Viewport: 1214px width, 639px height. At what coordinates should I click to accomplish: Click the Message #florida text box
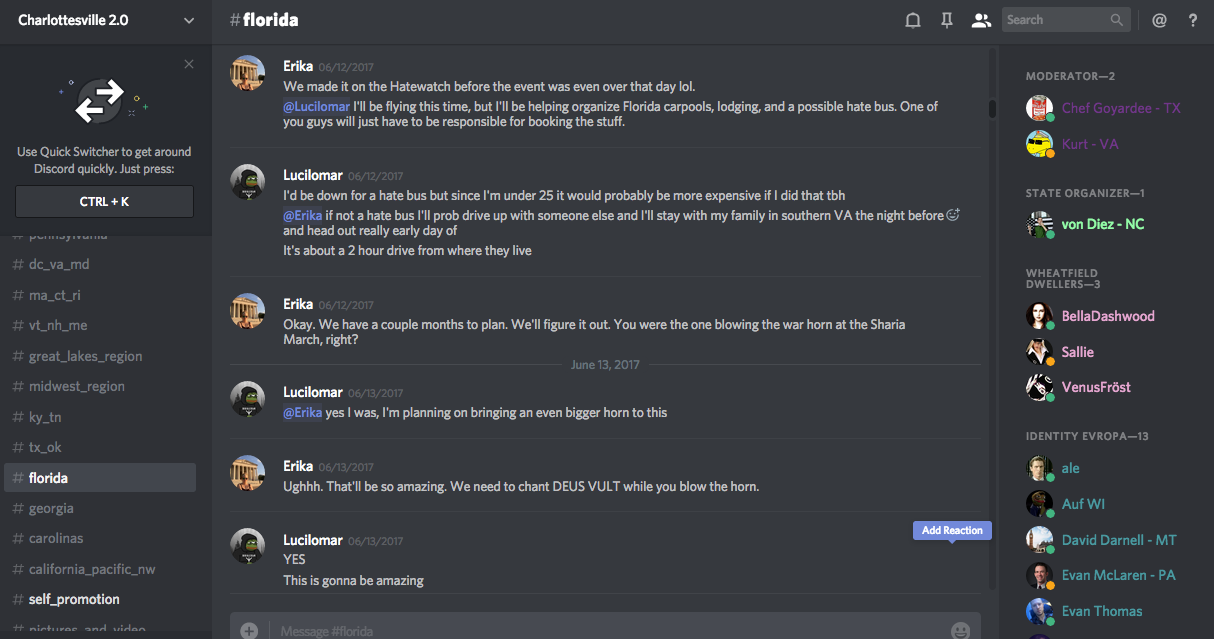coord(600,630)
